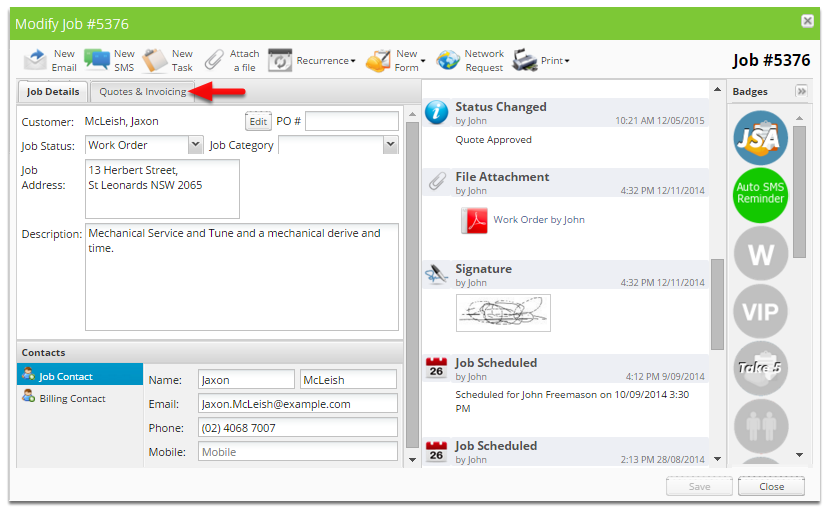Switch to the Job Details tab
The height and width of the screenshot is (511, 828).
tap(53, 91)
